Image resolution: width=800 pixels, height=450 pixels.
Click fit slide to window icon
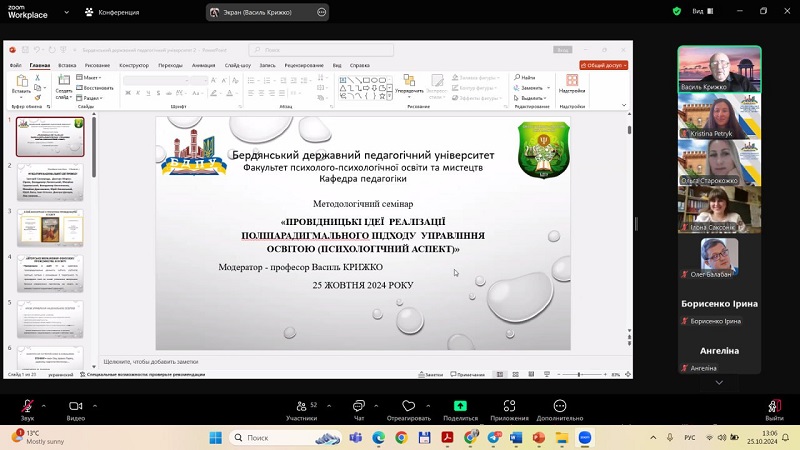pos(628,374)
